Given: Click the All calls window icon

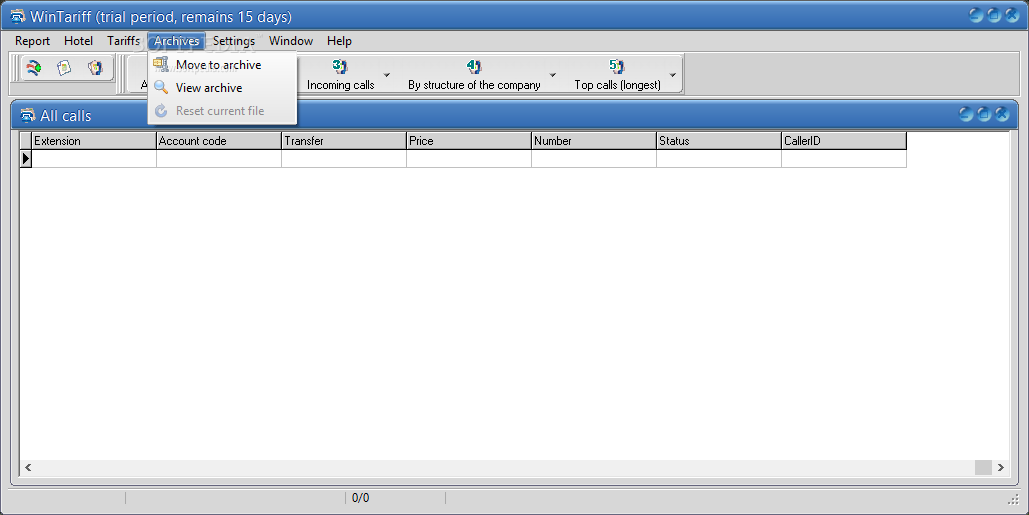Looking at the screenshot, I should click(28, 115).
